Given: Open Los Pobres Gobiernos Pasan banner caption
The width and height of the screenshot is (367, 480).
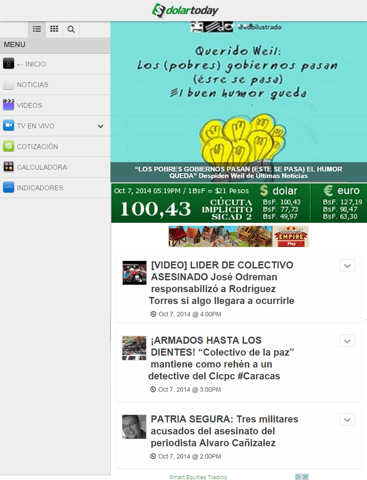Looking at the screenshot, I should pos(238,172).
